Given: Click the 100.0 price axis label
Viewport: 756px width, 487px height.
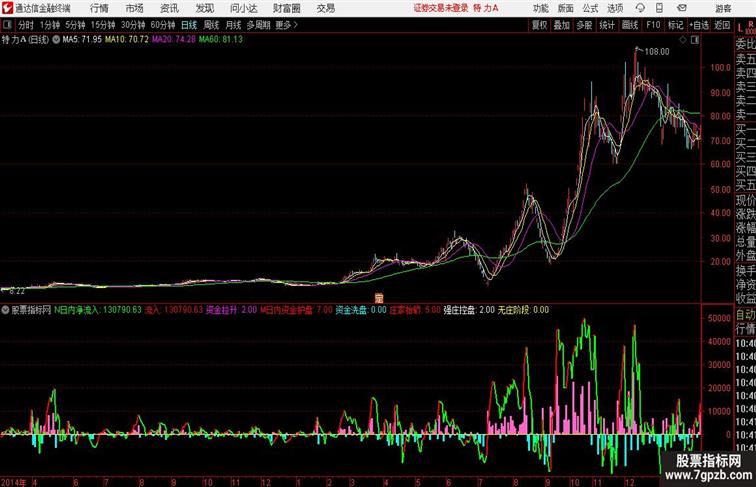Looking at the screenshot, I should [720, 68].
